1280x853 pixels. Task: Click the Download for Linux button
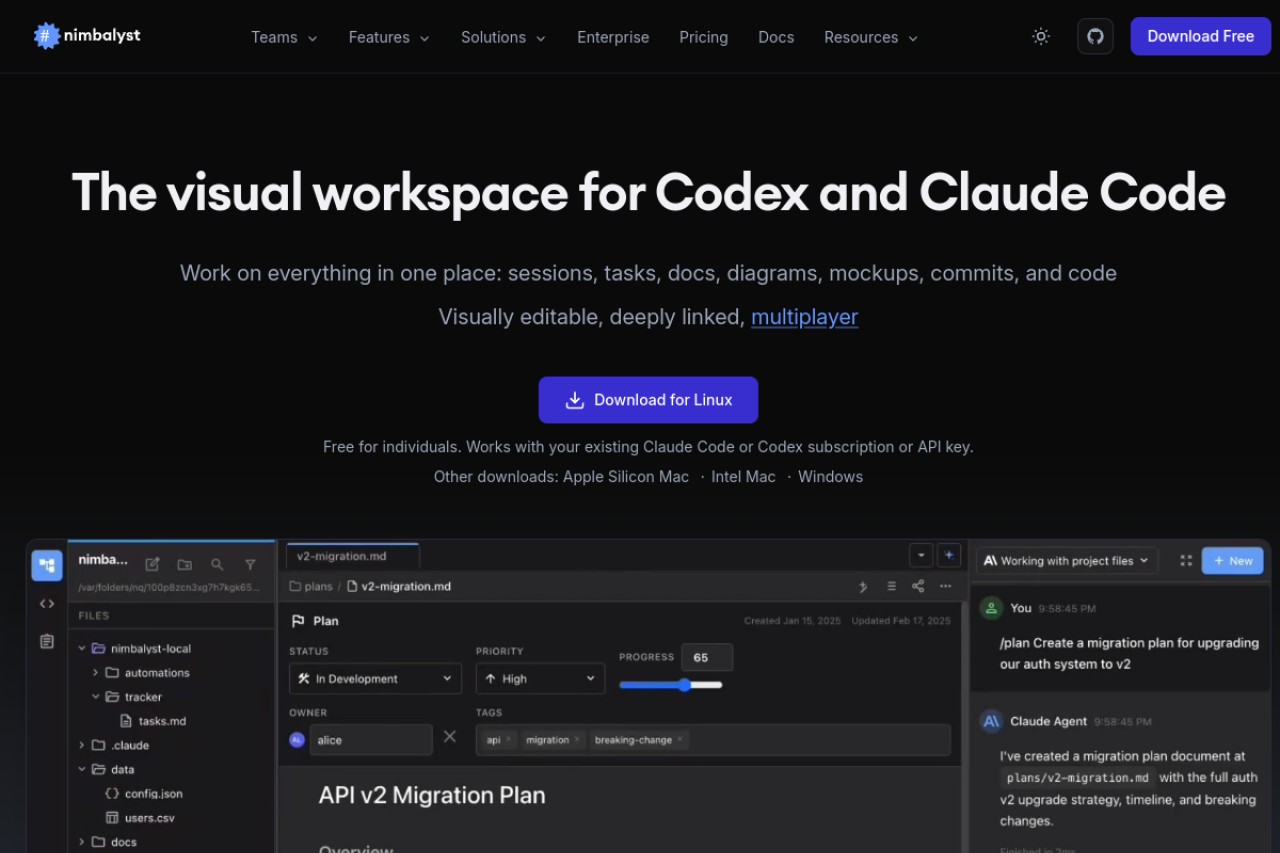[x=648, y=400]
